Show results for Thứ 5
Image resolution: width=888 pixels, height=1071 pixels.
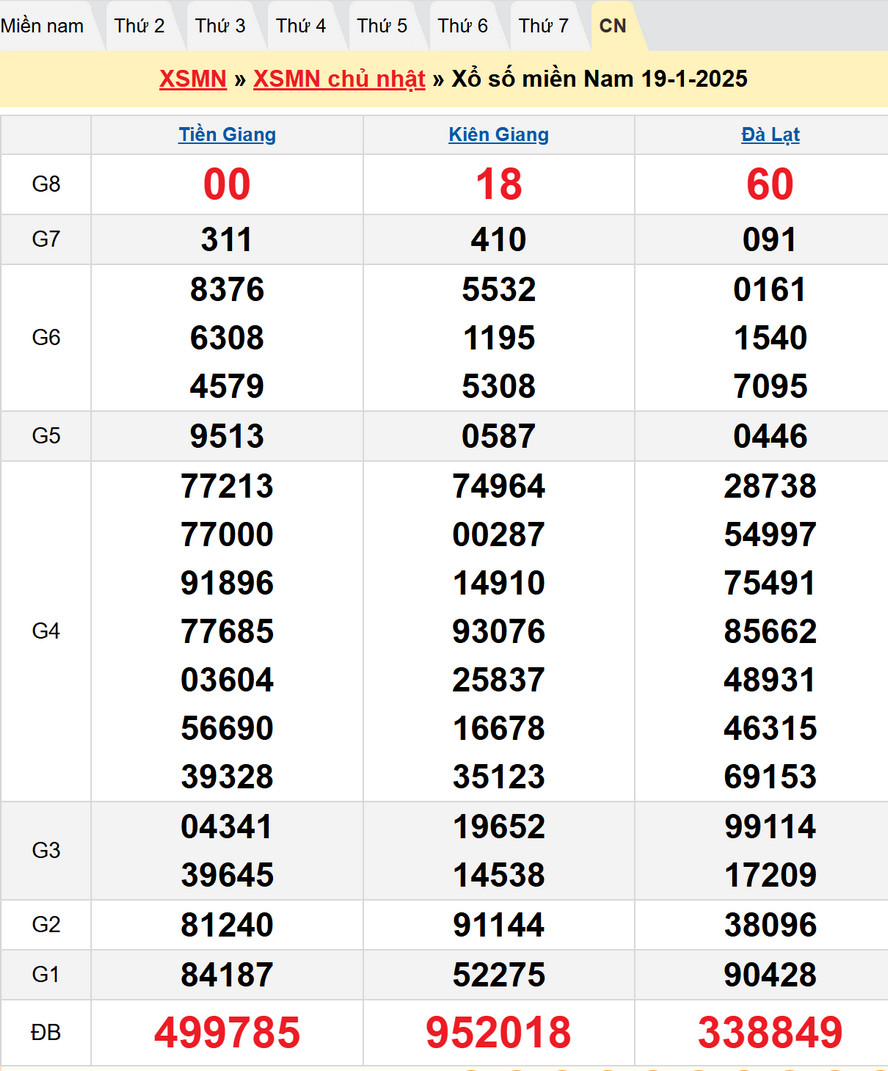pos(382,26)
